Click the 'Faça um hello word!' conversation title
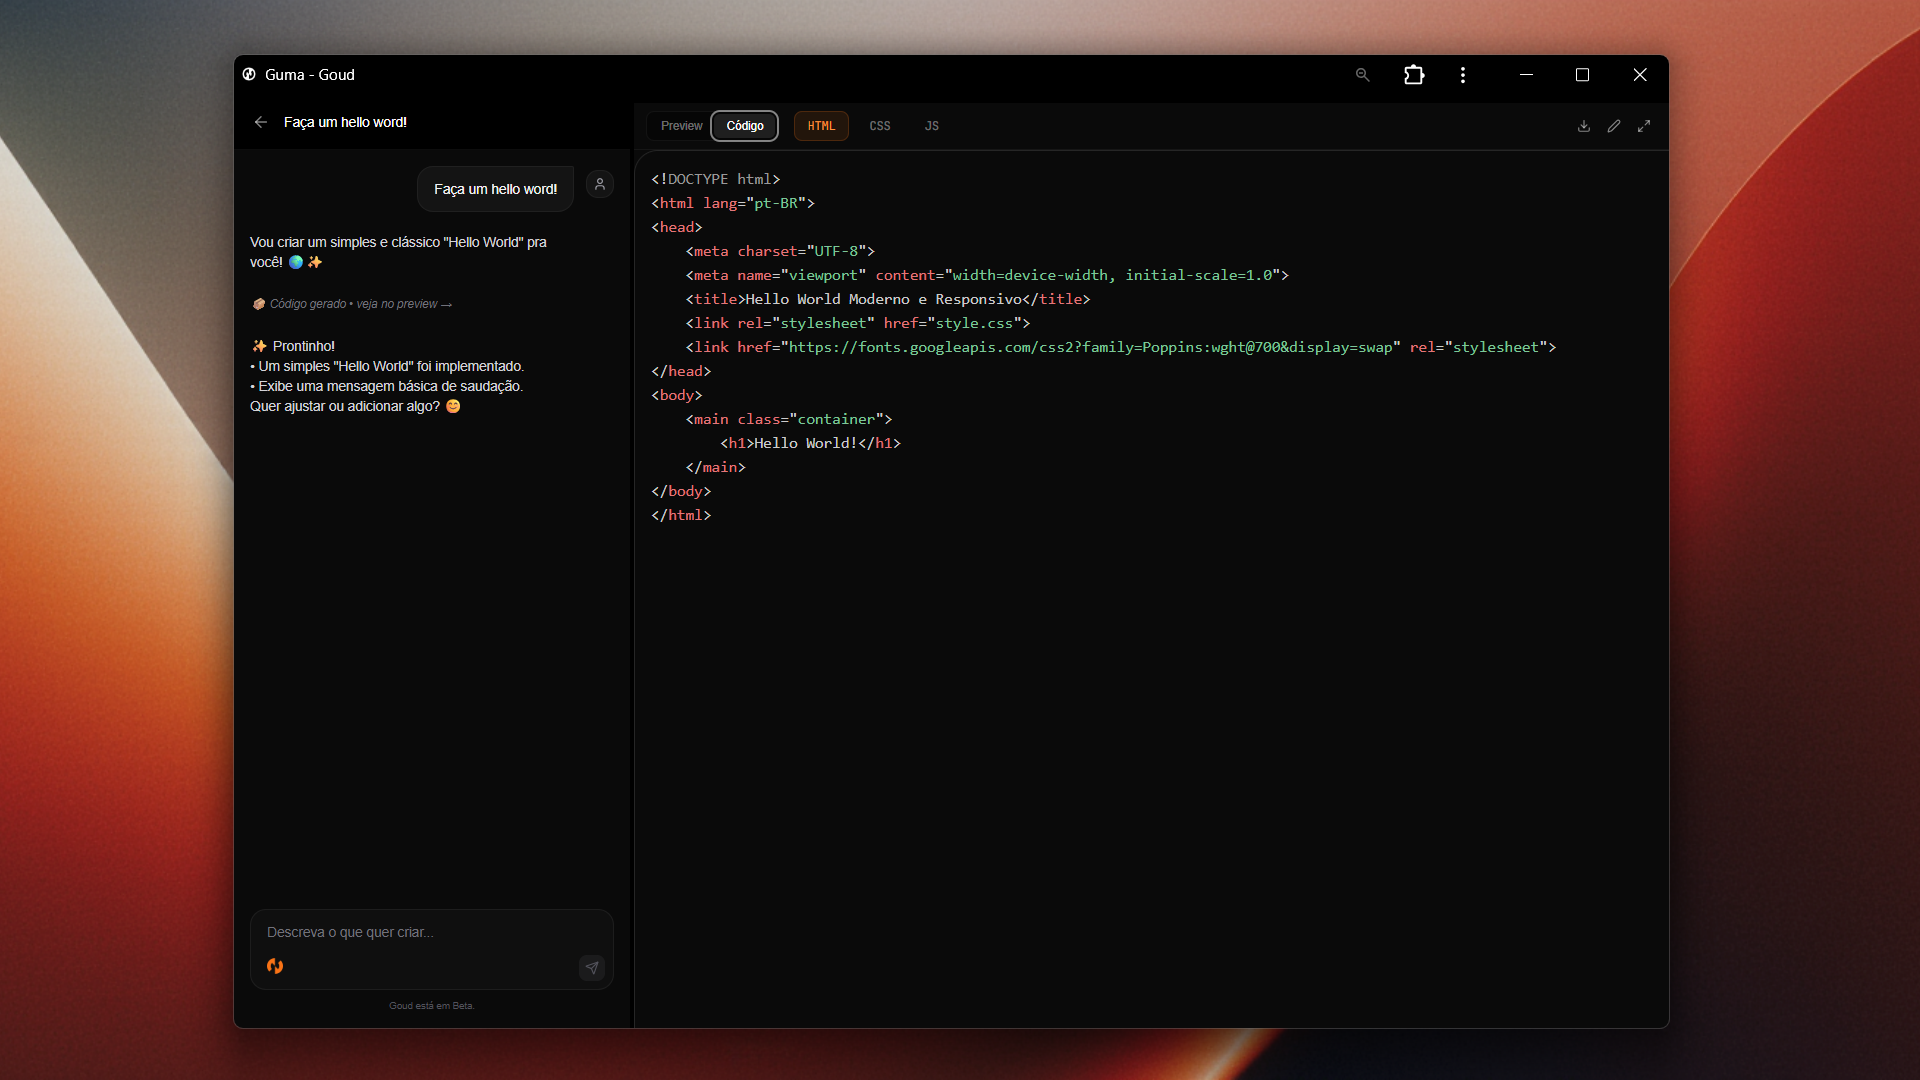The image size is (1920, 1080). [x=345, y=122]
